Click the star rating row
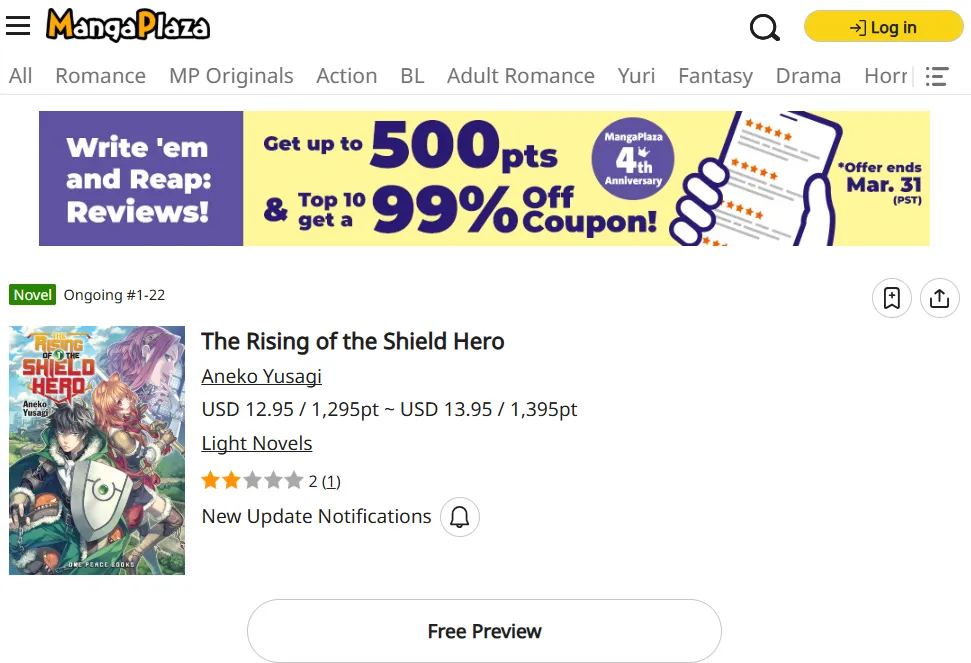 pyautogui.click(x=252, y=481)
